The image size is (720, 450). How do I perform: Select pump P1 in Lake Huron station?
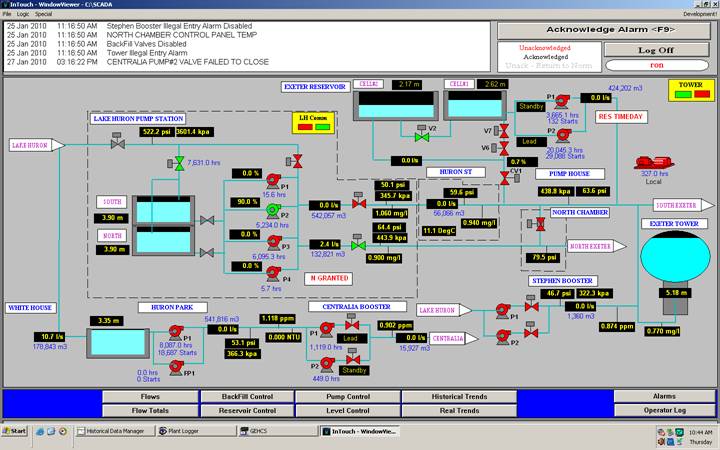(272, 182)
